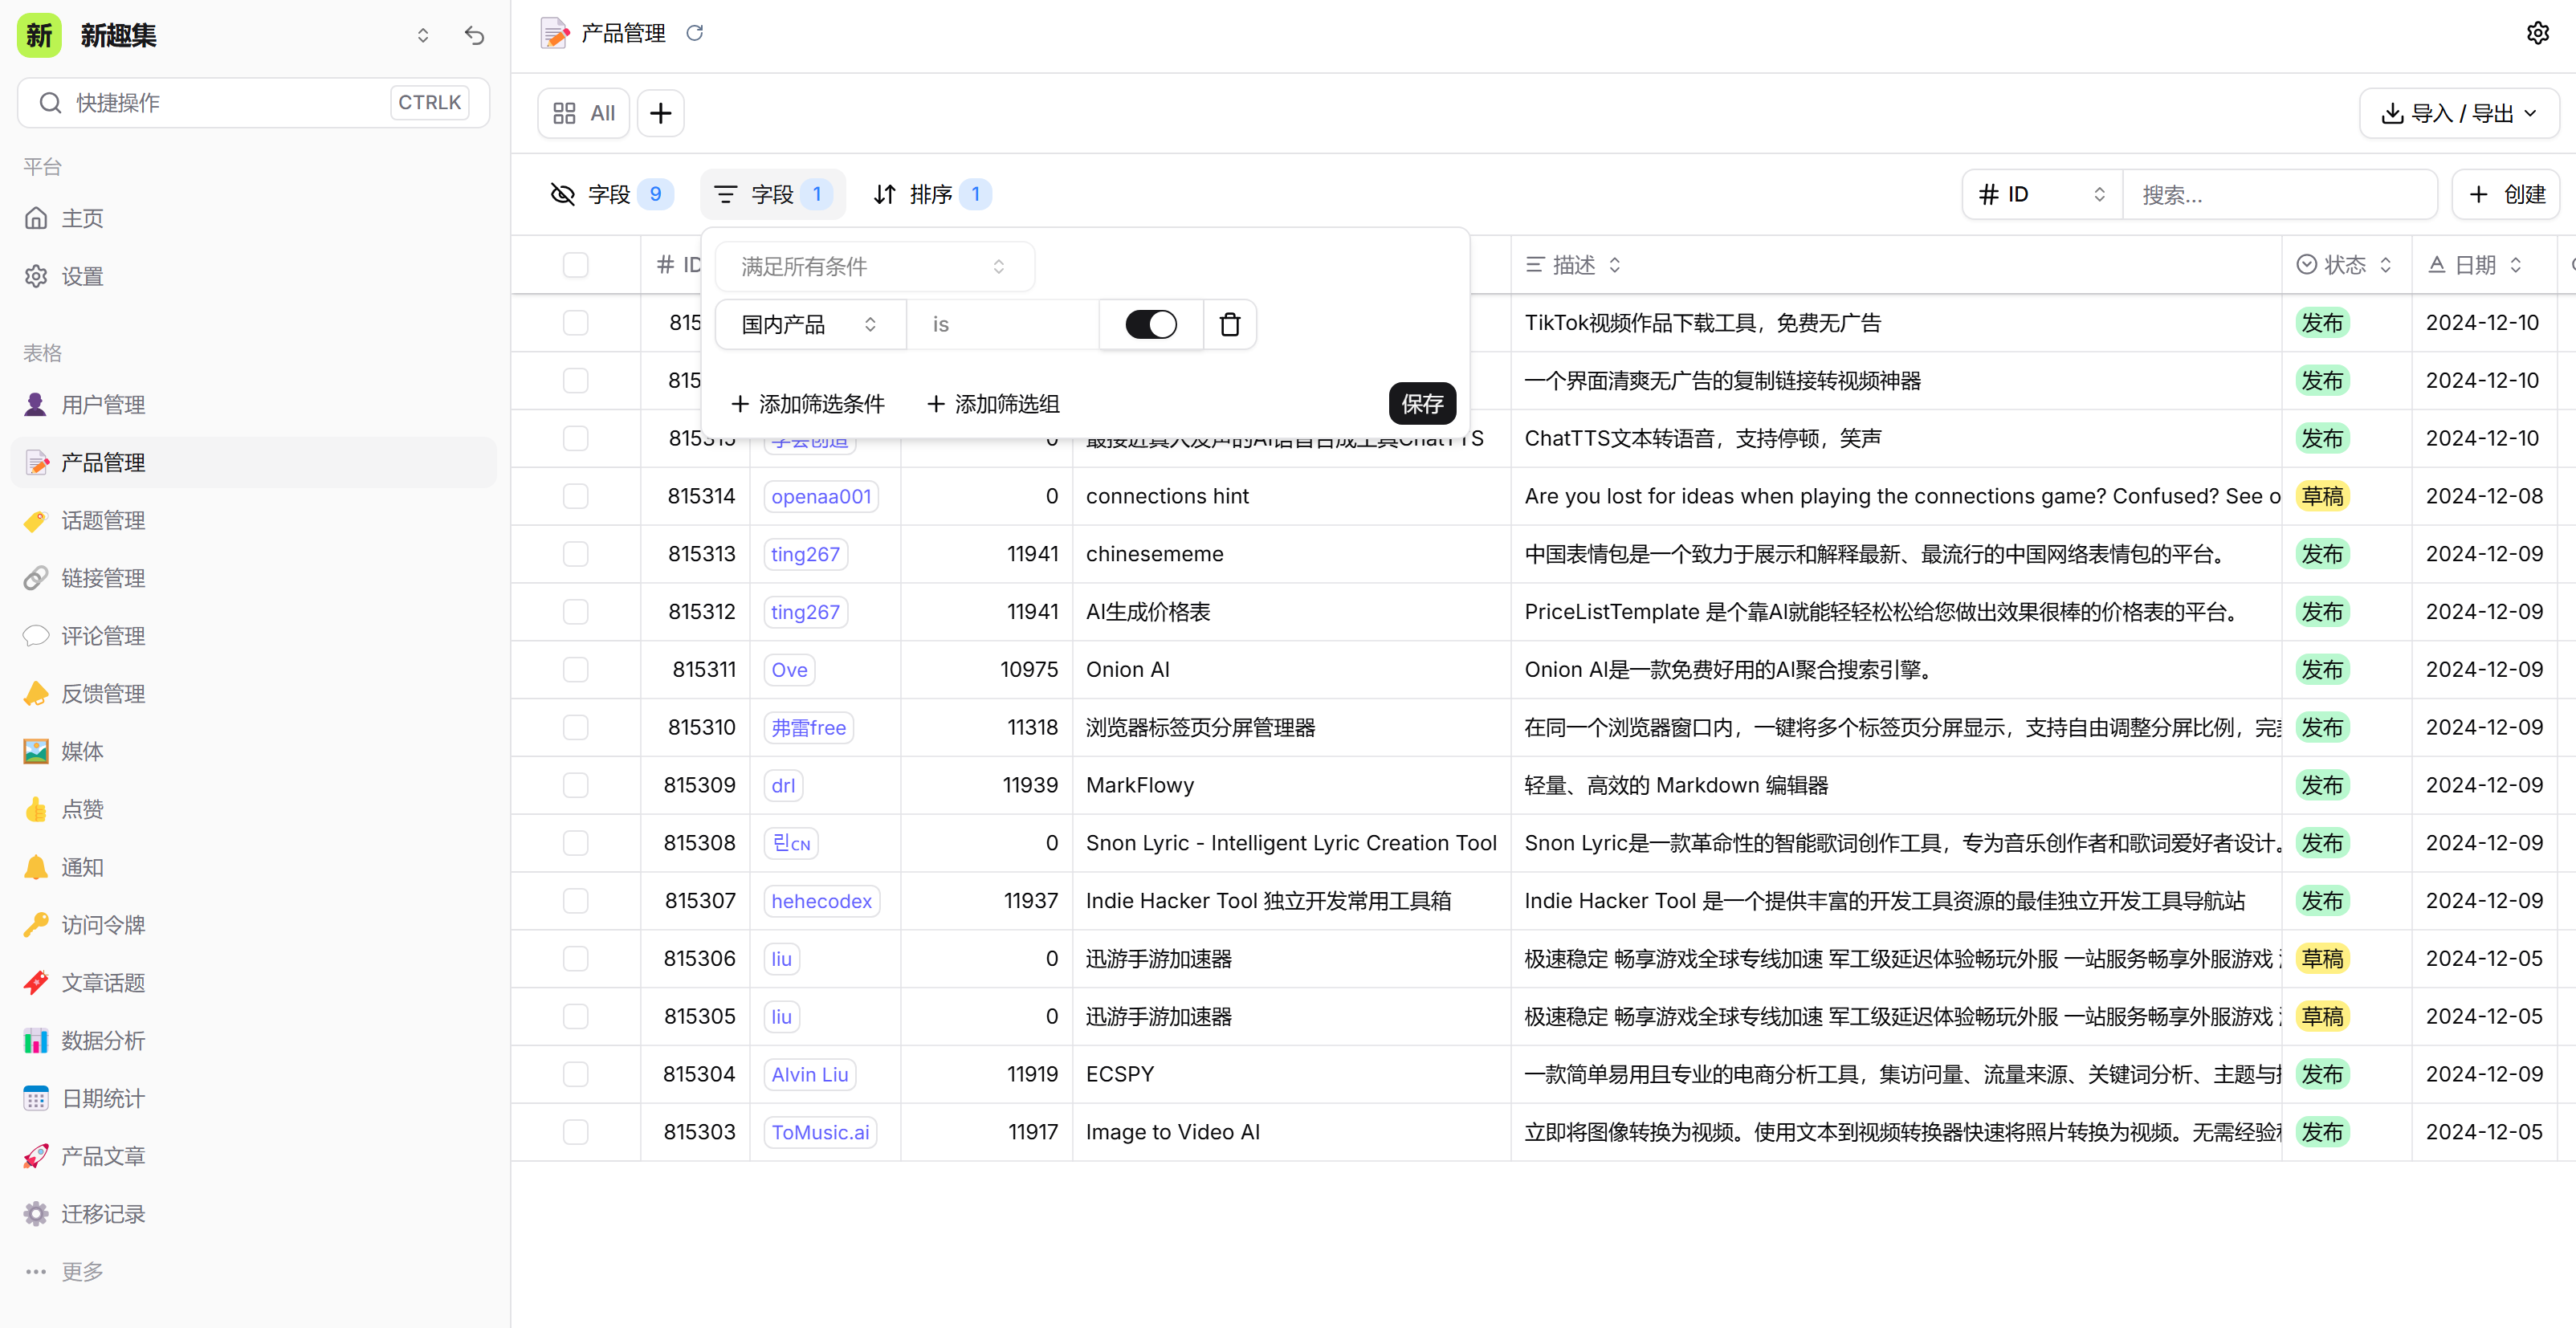The image size is (2576, 1328).
Task: Click the 保存 button to save filter
Action: pyautogui.click(x=1422, y=403)
